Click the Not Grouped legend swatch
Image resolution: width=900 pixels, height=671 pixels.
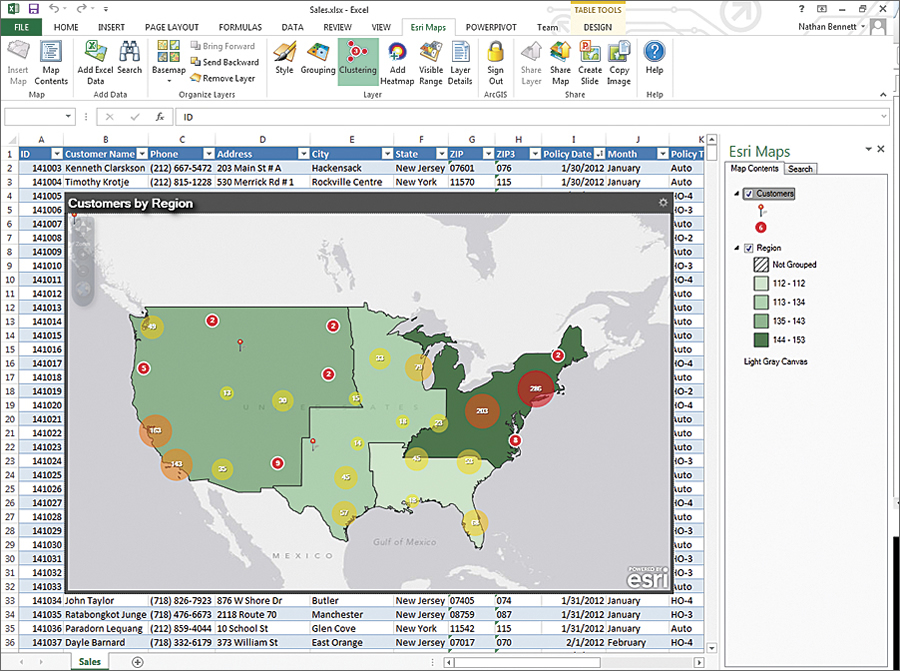click(x=761, y=265)
